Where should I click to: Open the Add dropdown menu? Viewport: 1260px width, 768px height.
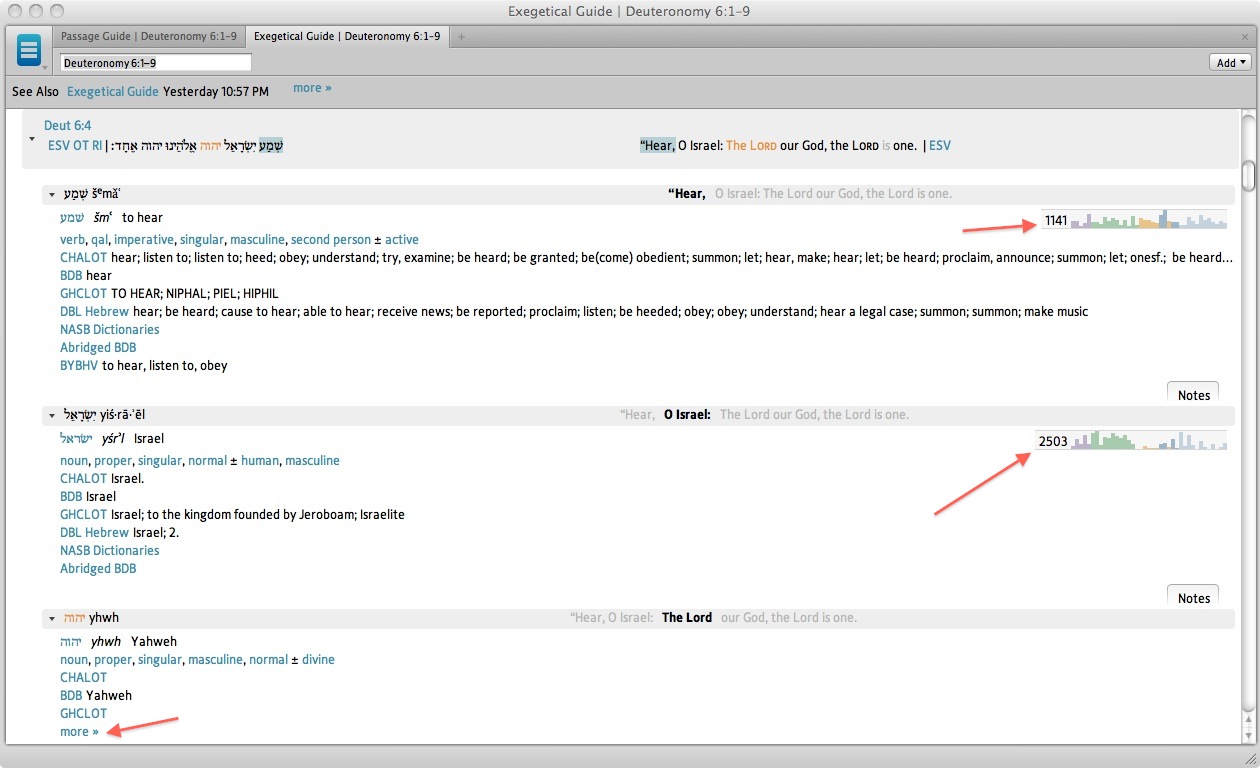[x=1230, y=63]
